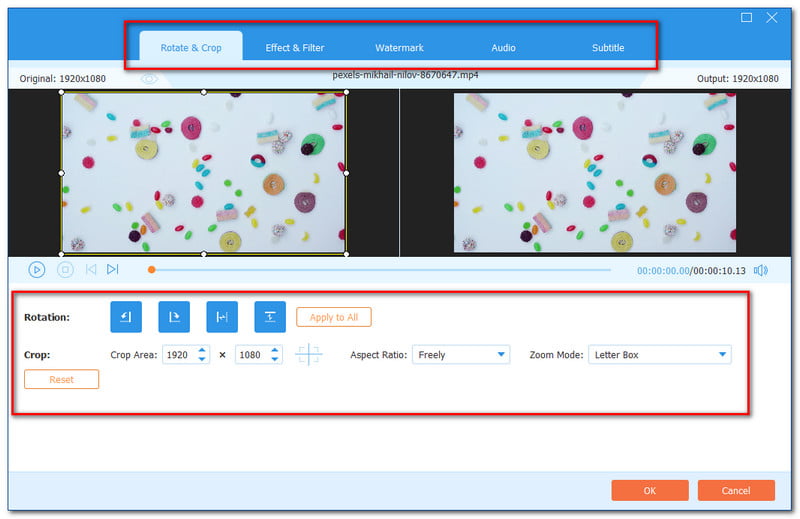Click crop height field showing 1080
This screenshot has width=800, height=519.
pos(252,355)
